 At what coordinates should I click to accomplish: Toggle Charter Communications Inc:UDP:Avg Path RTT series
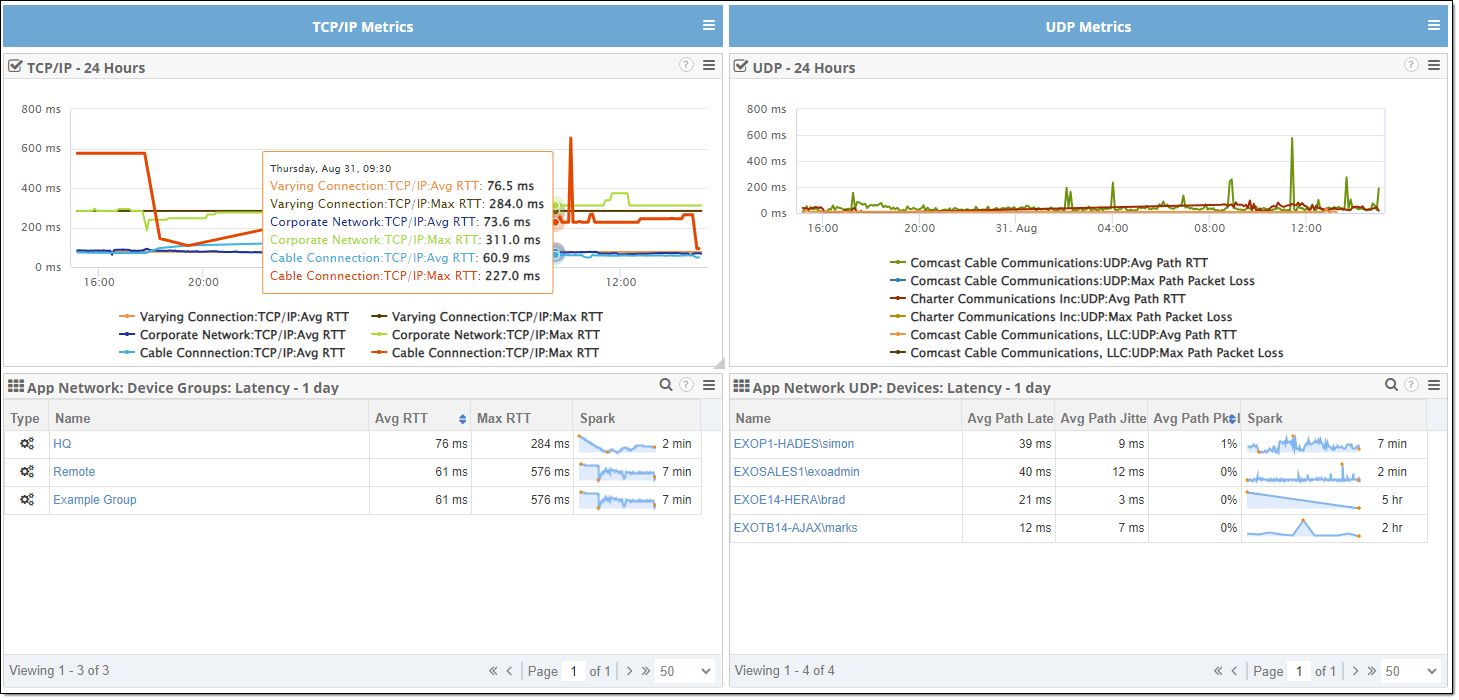(1037, 299)
